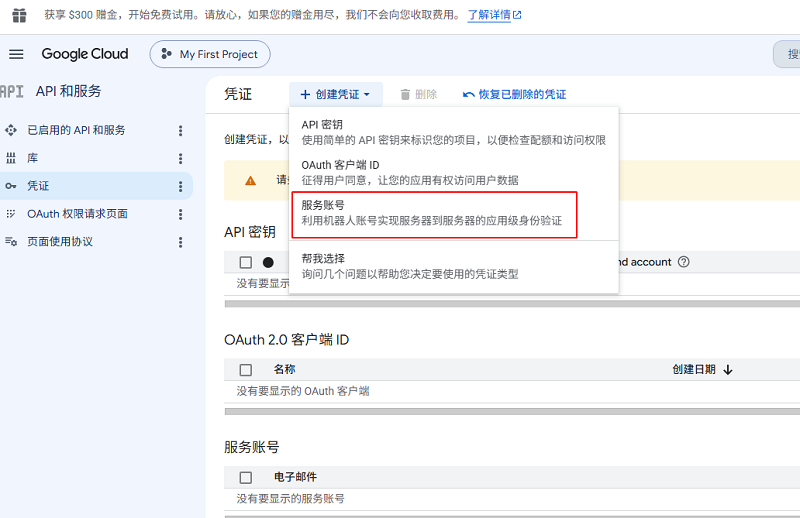Open more options for 页面使用协议
The height and width of the screenshot is (518, 800).
point(180,242)
